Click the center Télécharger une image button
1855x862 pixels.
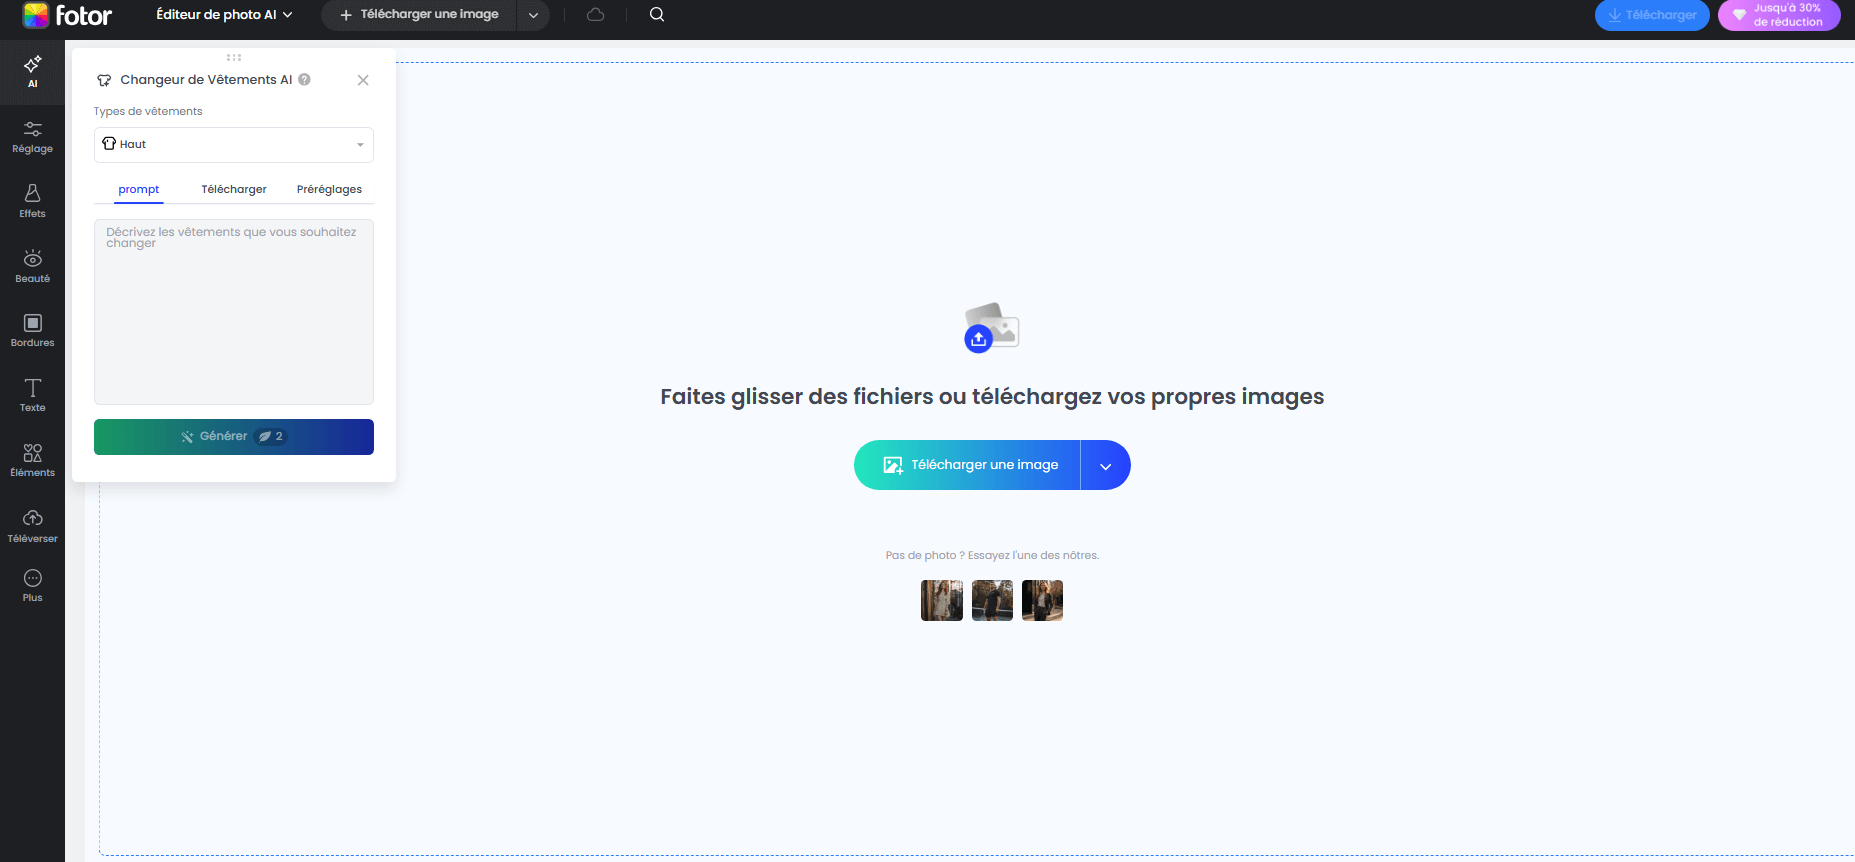click(x=967, y=465)
